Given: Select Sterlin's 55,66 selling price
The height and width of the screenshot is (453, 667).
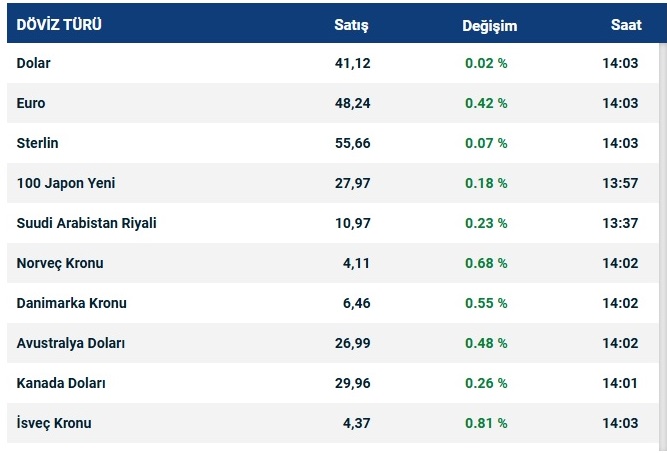Looking at the screenshot, I should 352,143.
